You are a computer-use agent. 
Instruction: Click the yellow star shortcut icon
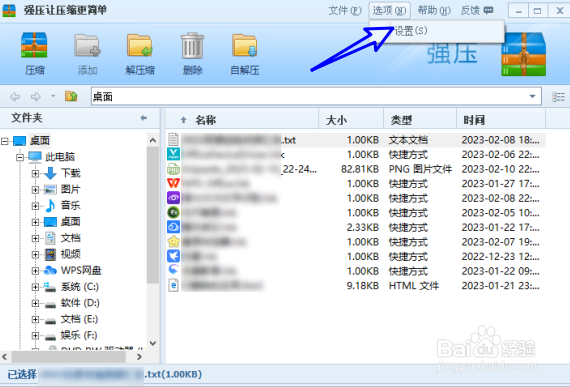pos(173,242)
